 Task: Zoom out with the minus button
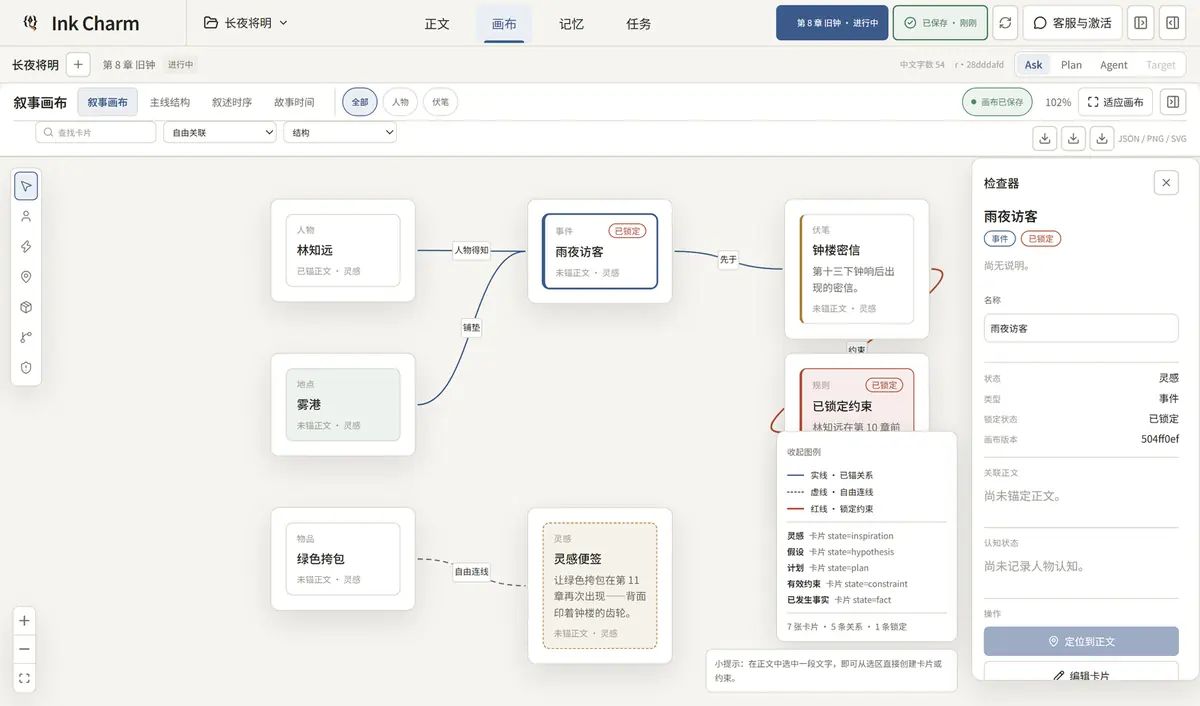[25, 649]
